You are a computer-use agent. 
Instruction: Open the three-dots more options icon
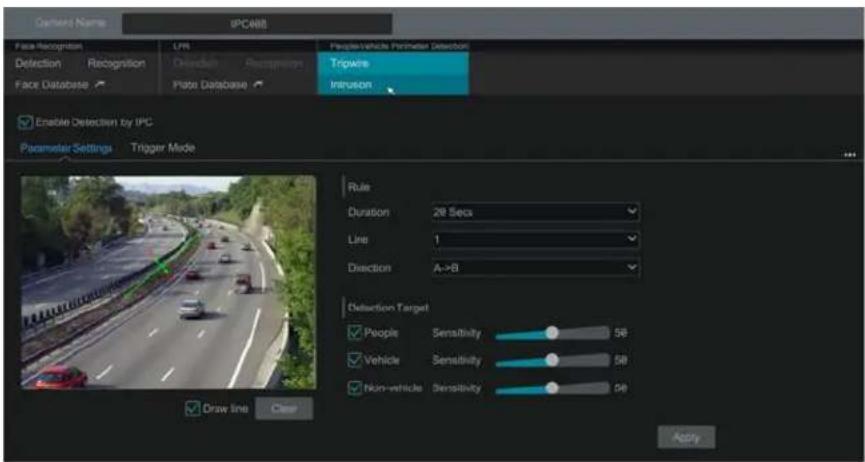850,155
